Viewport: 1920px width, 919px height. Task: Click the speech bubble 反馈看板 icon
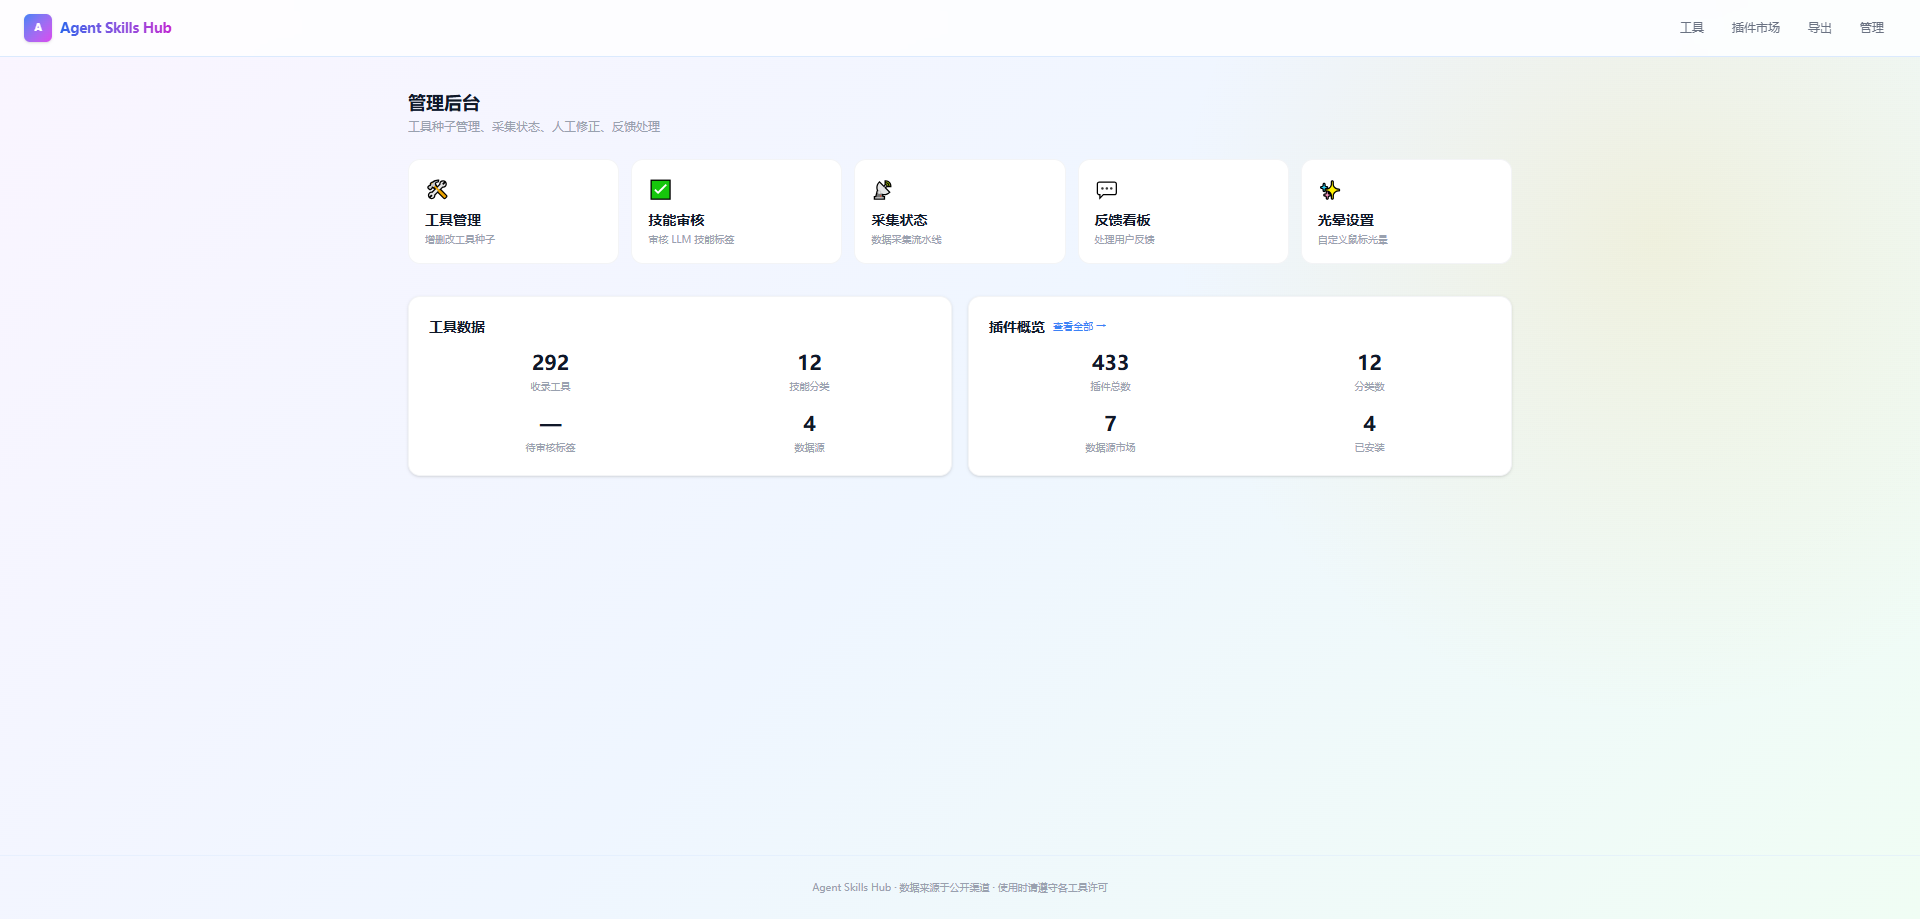[1107, 189]
